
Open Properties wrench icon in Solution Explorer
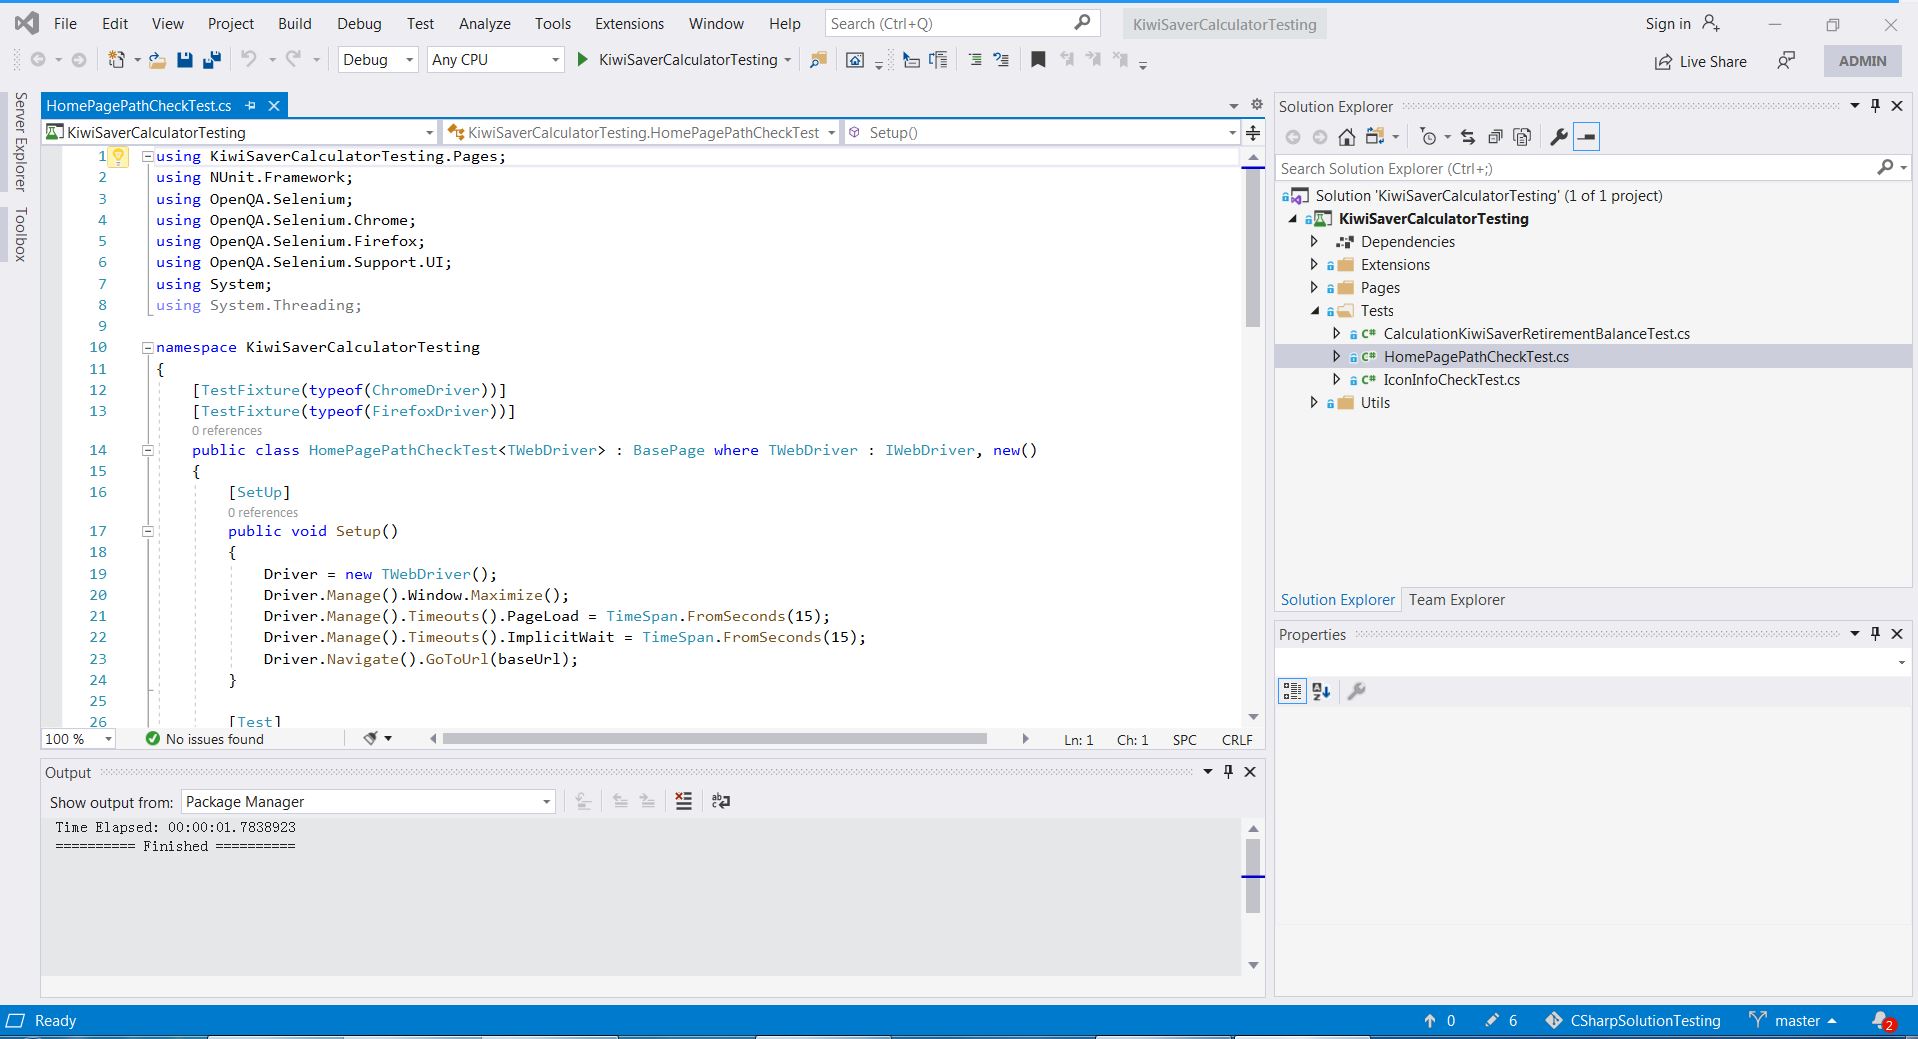tap(1558, 137)
